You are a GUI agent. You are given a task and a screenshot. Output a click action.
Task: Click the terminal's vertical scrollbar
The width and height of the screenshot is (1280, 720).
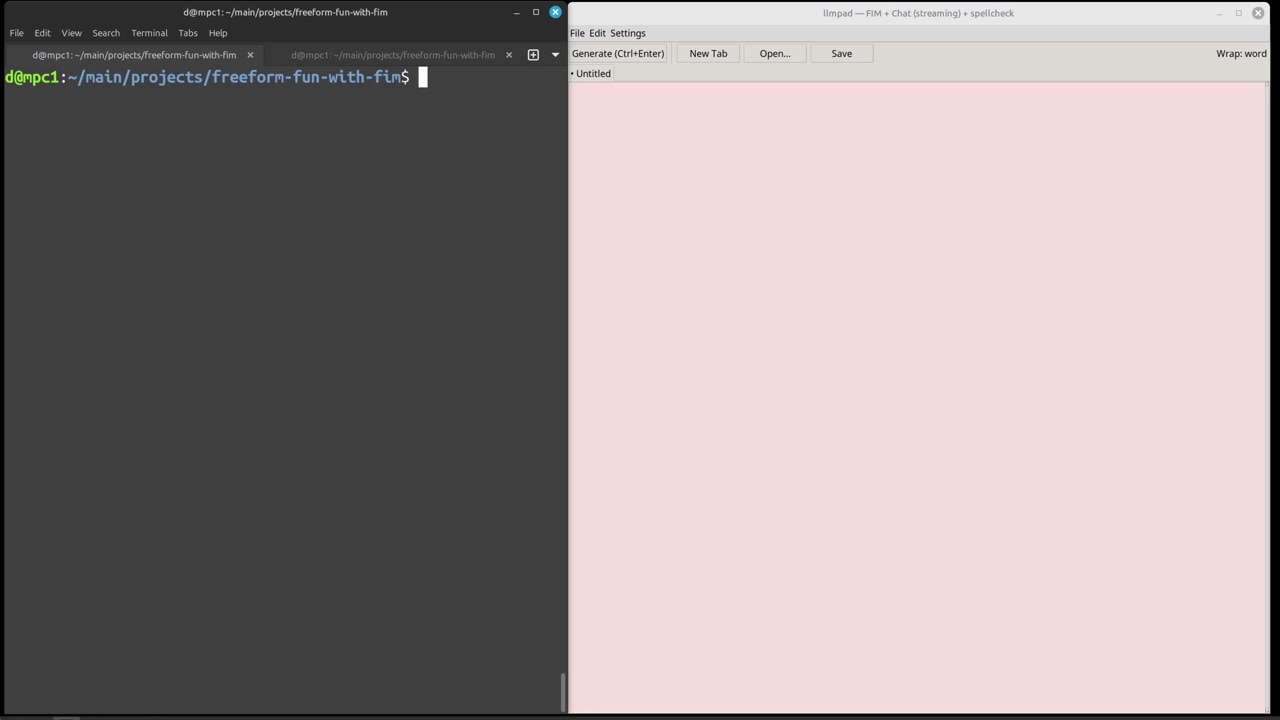tap(563, 690)
